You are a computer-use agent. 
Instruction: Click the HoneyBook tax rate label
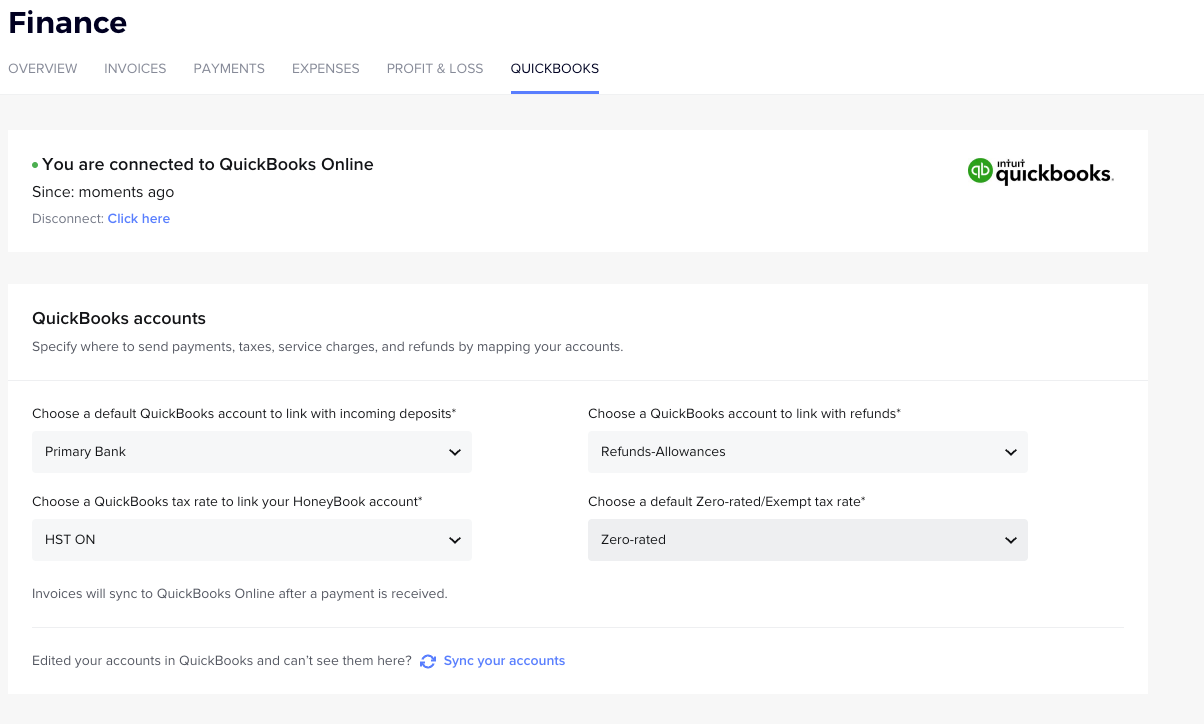227,501
